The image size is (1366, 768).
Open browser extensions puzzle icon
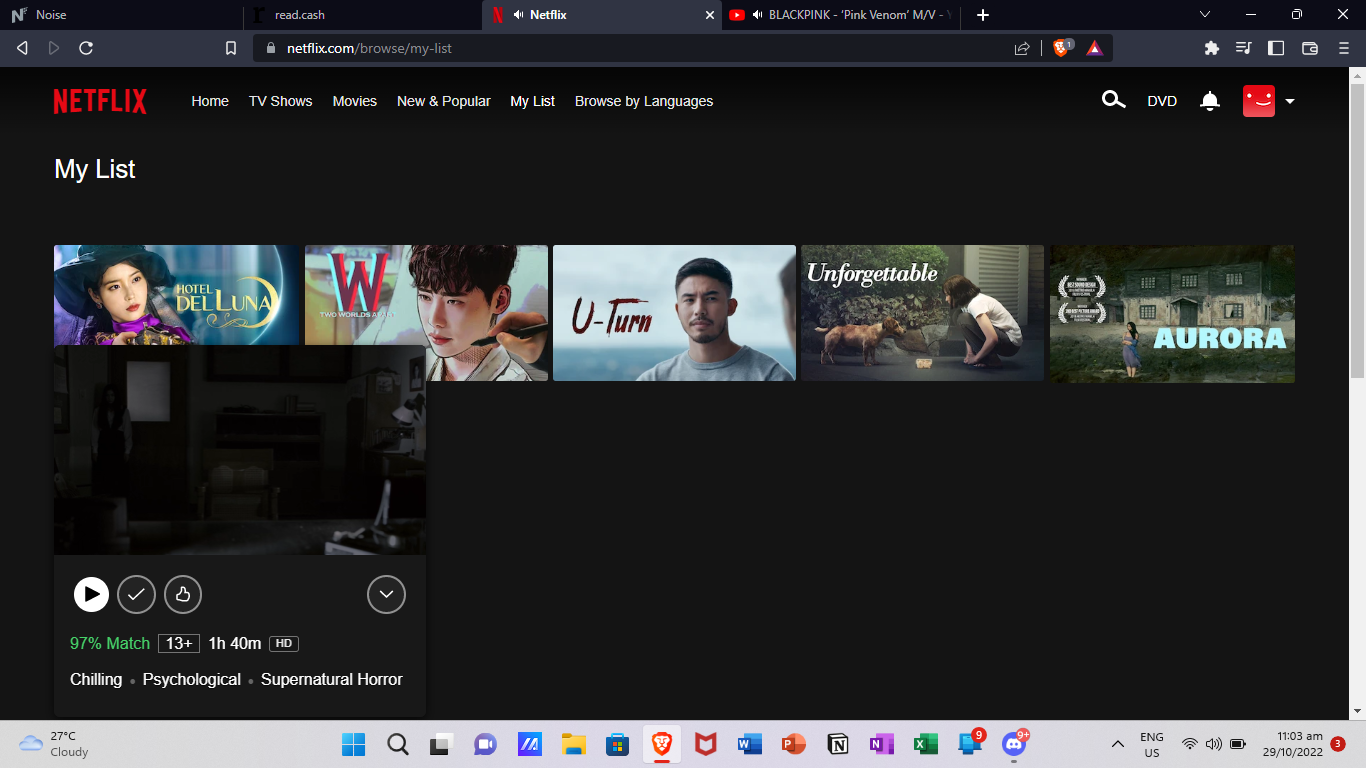[1212, 48]
